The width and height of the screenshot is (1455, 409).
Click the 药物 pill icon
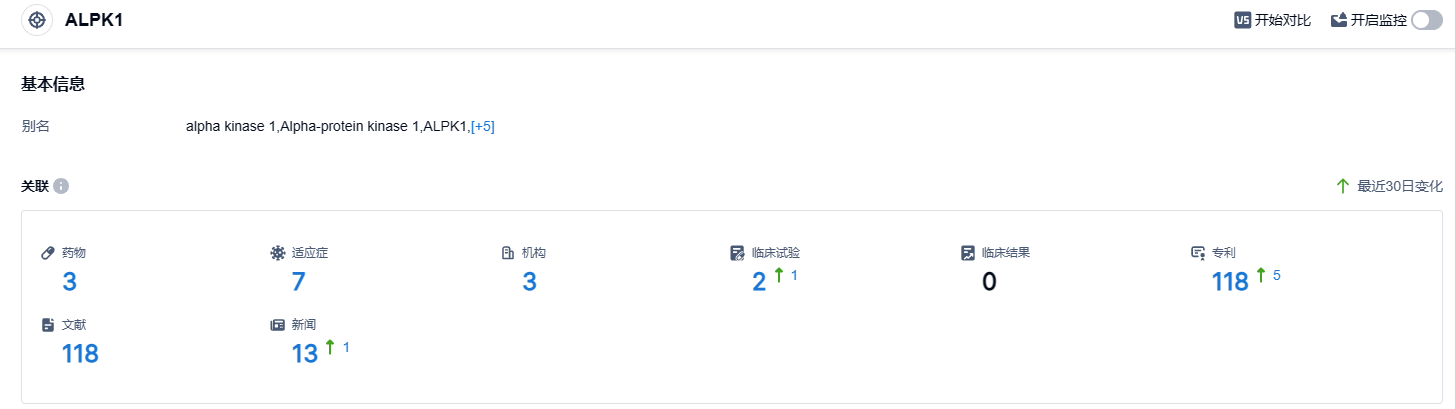tap(48, 253)
